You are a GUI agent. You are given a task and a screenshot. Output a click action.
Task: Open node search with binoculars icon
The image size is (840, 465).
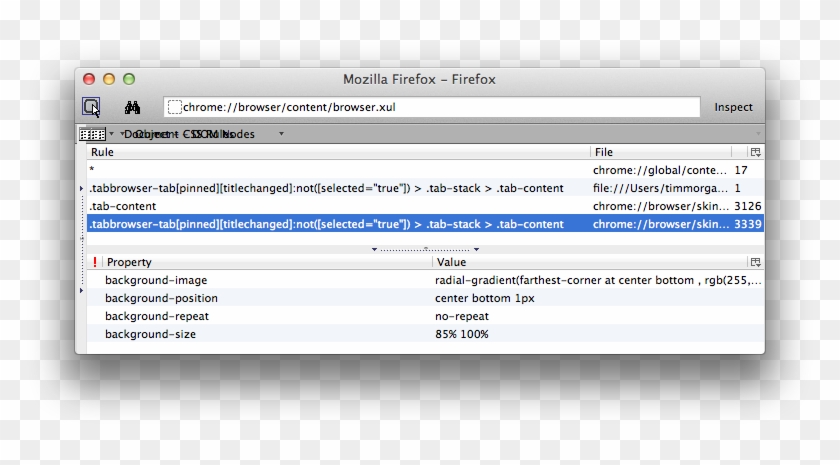(132, 107)
